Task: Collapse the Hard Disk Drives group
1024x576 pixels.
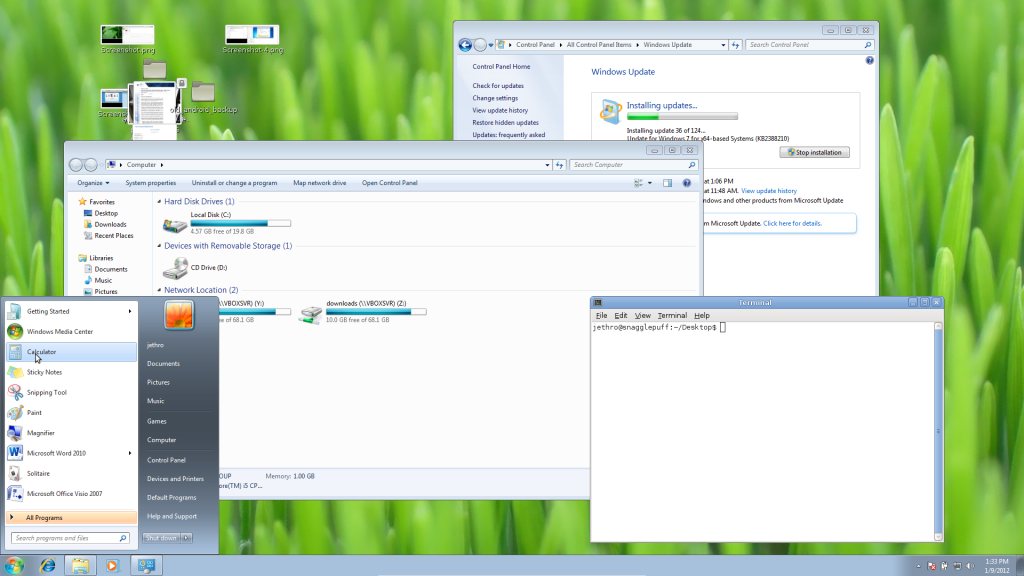Action: (x=159, y=202)
